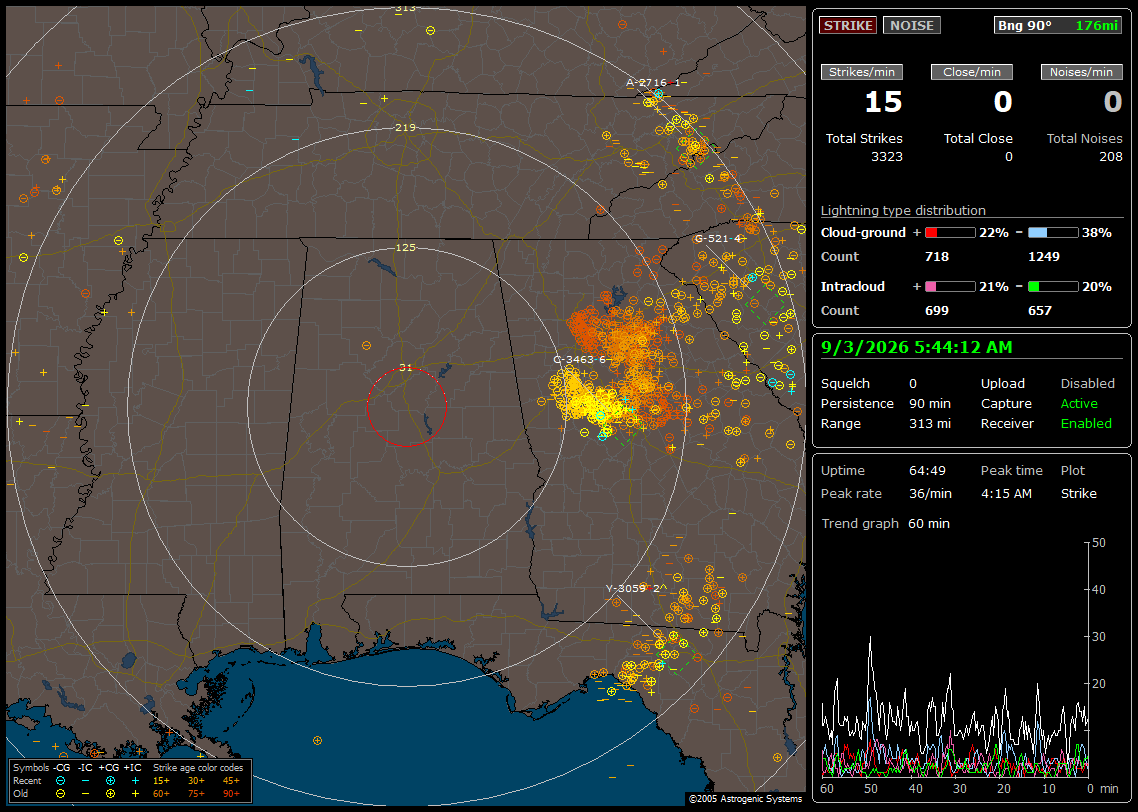Click the negative cloud-ground blue bar
This screenshot has width=1138, height=812.
point(1053,233)
